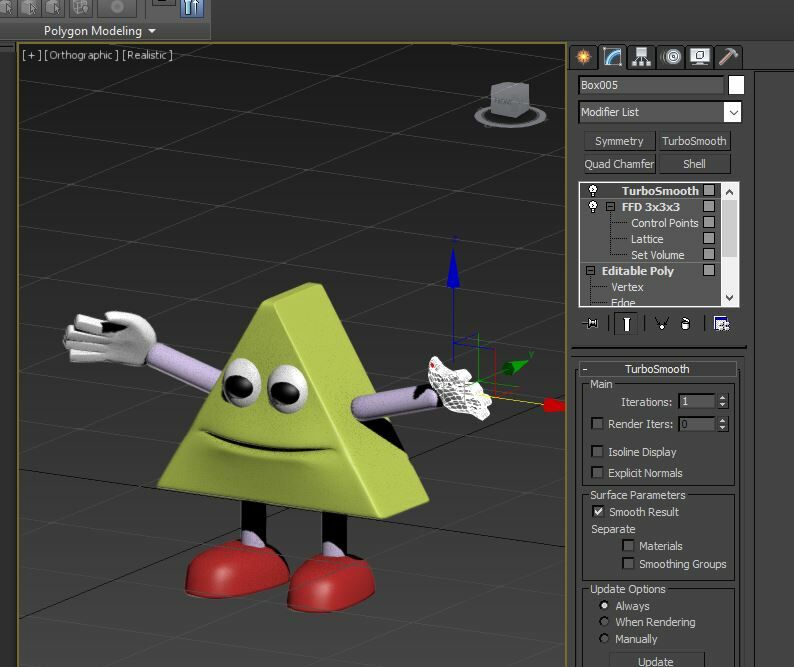Open the Orthographic viewport menu label
Screen dimensions: 794x667
click(x=81, y=55)
